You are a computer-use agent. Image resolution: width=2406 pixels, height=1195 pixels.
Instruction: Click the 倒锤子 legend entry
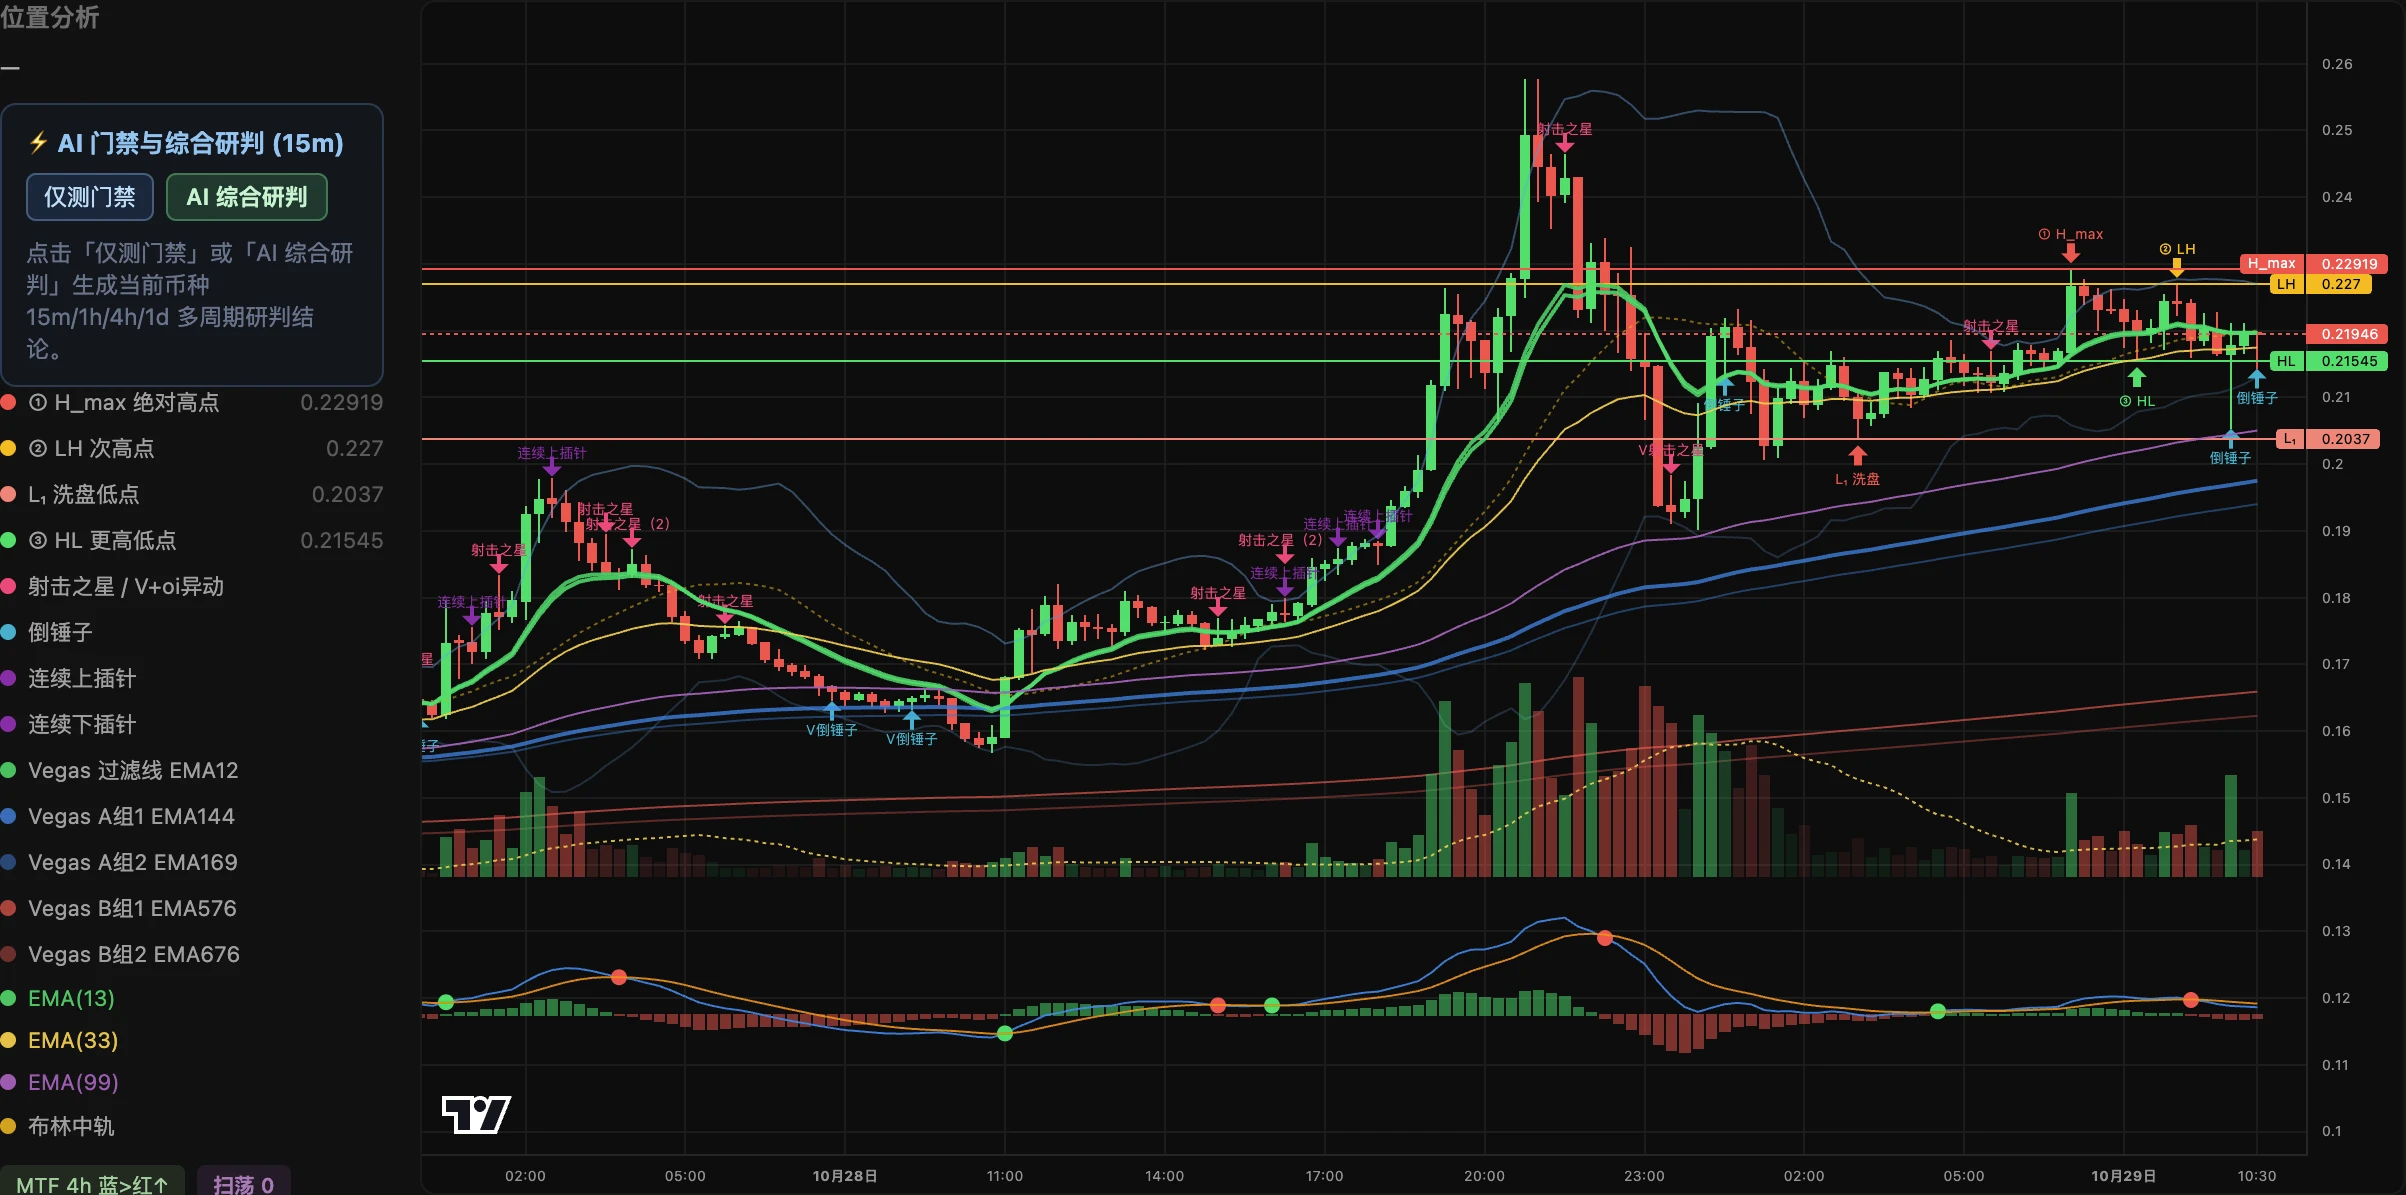click(x=47, y=632)
